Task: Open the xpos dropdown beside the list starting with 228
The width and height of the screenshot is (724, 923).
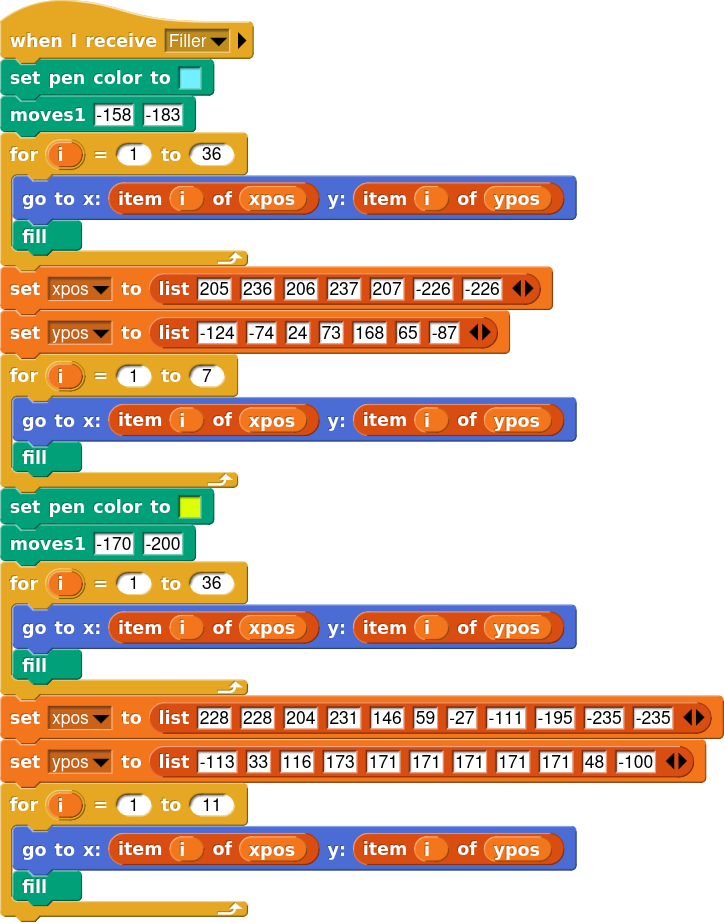Action: (x=79, y=718)
